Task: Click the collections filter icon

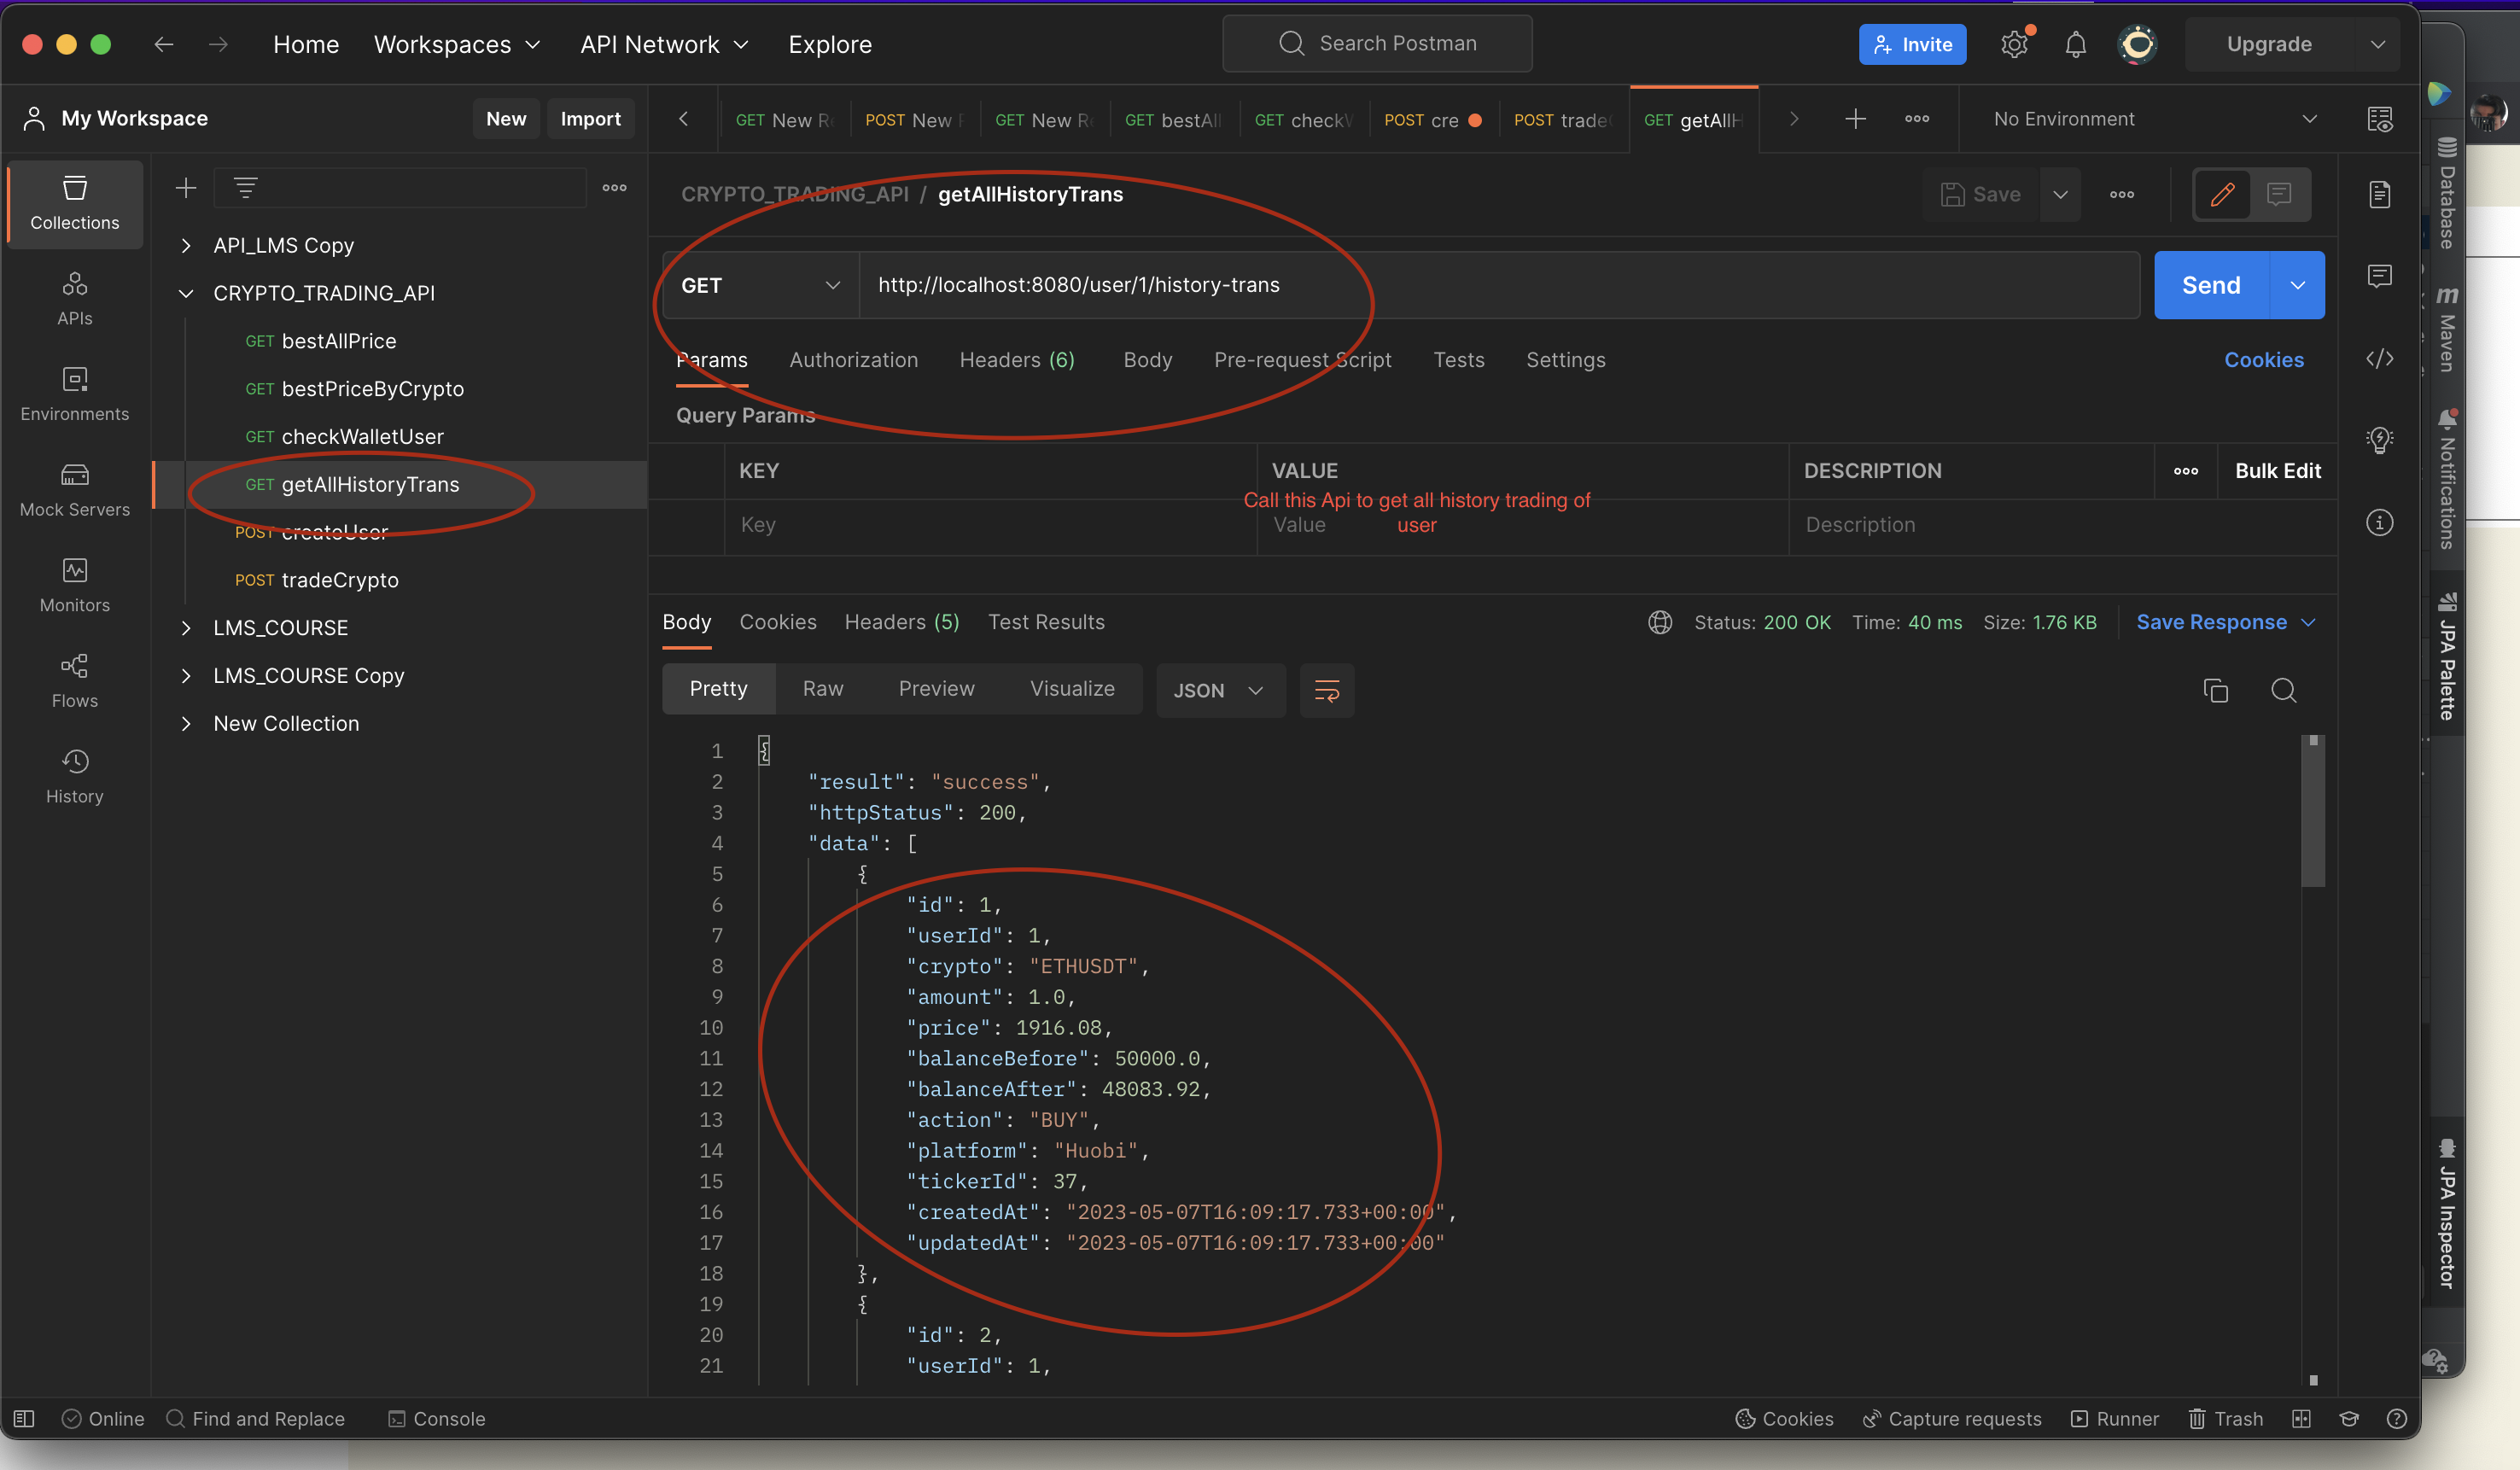Action: 246,187
